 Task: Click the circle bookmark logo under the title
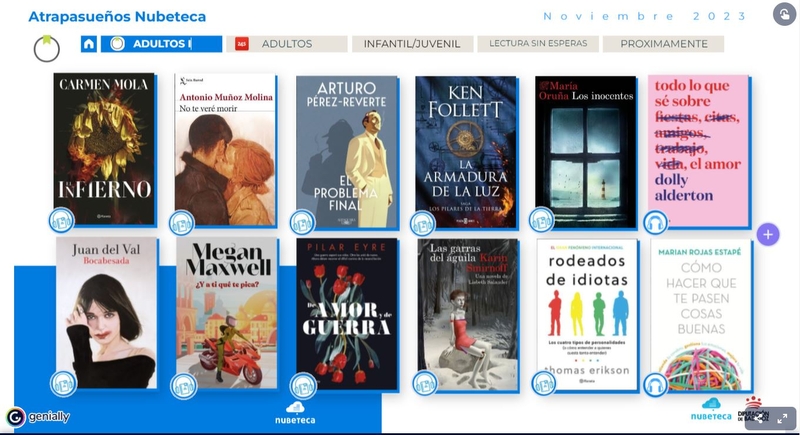pyautogui.click(x=46, y=49)
